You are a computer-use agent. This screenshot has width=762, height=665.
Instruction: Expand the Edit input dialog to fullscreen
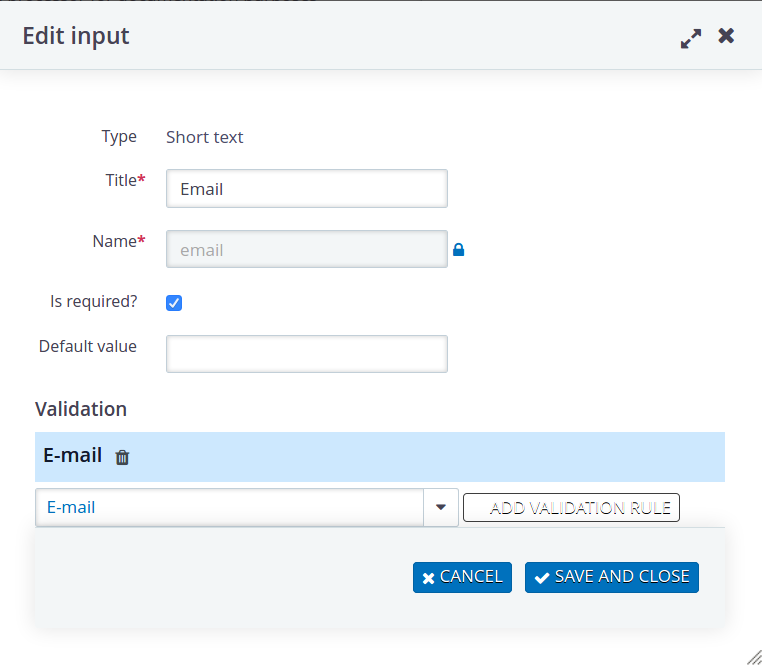coord(691,38)
